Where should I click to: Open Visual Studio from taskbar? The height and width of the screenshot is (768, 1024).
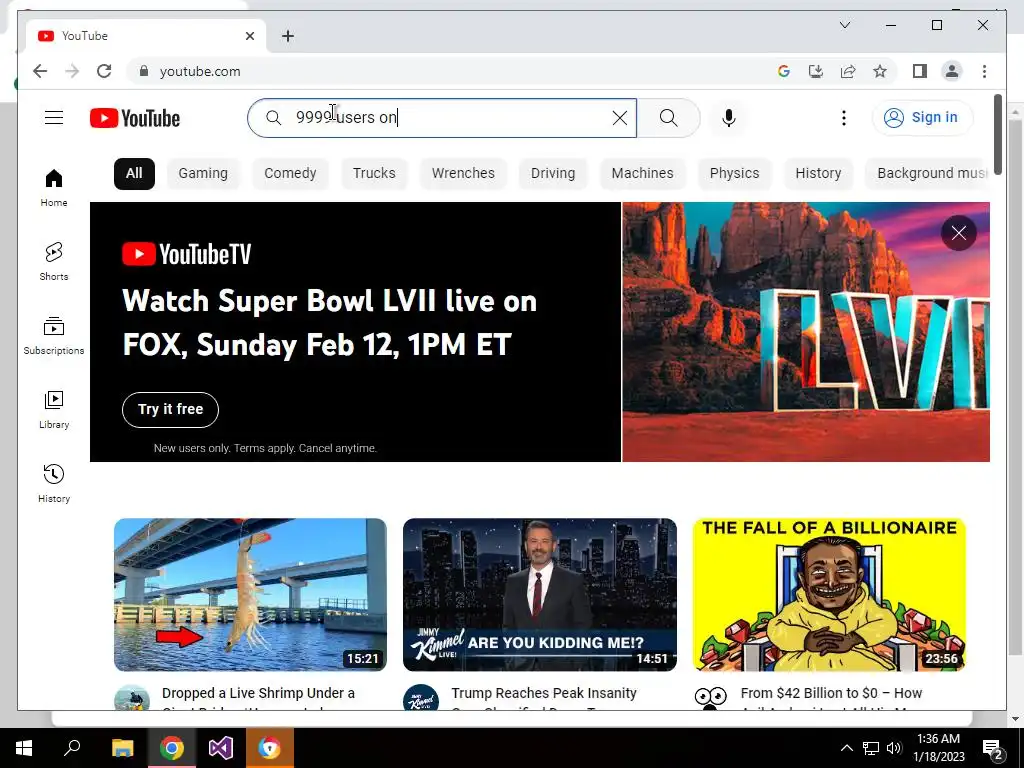coord(221,748)
